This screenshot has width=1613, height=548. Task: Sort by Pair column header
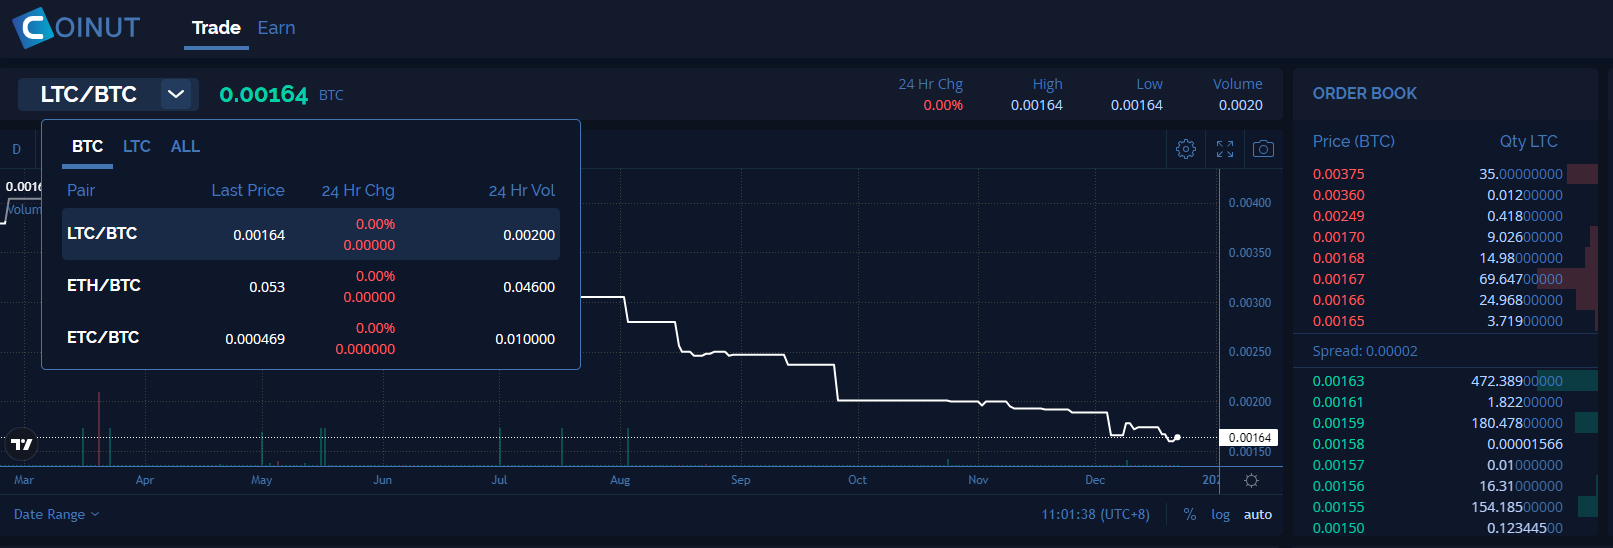[81, 190]
